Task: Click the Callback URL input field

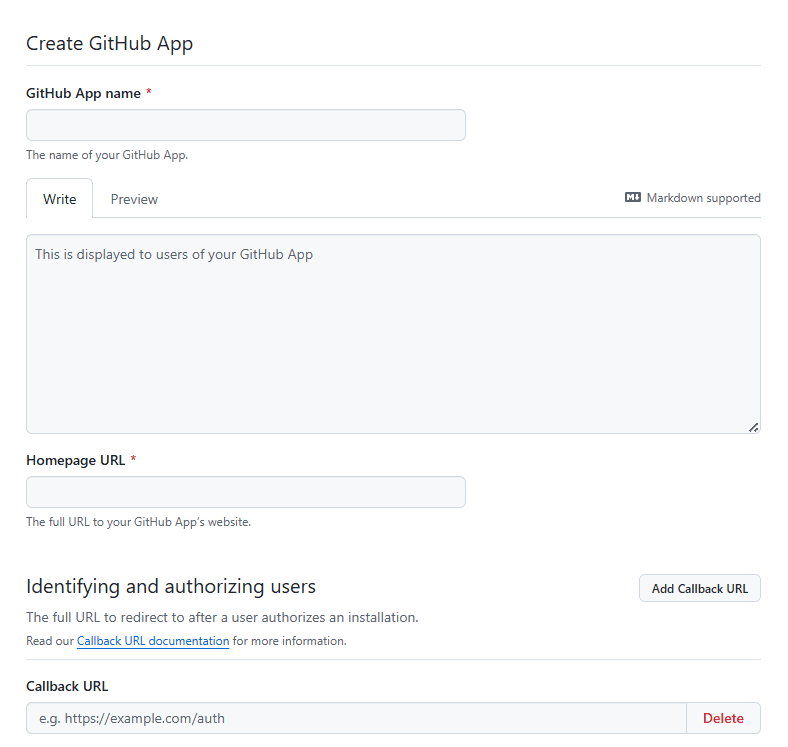Action: click(x=356, y=718)
